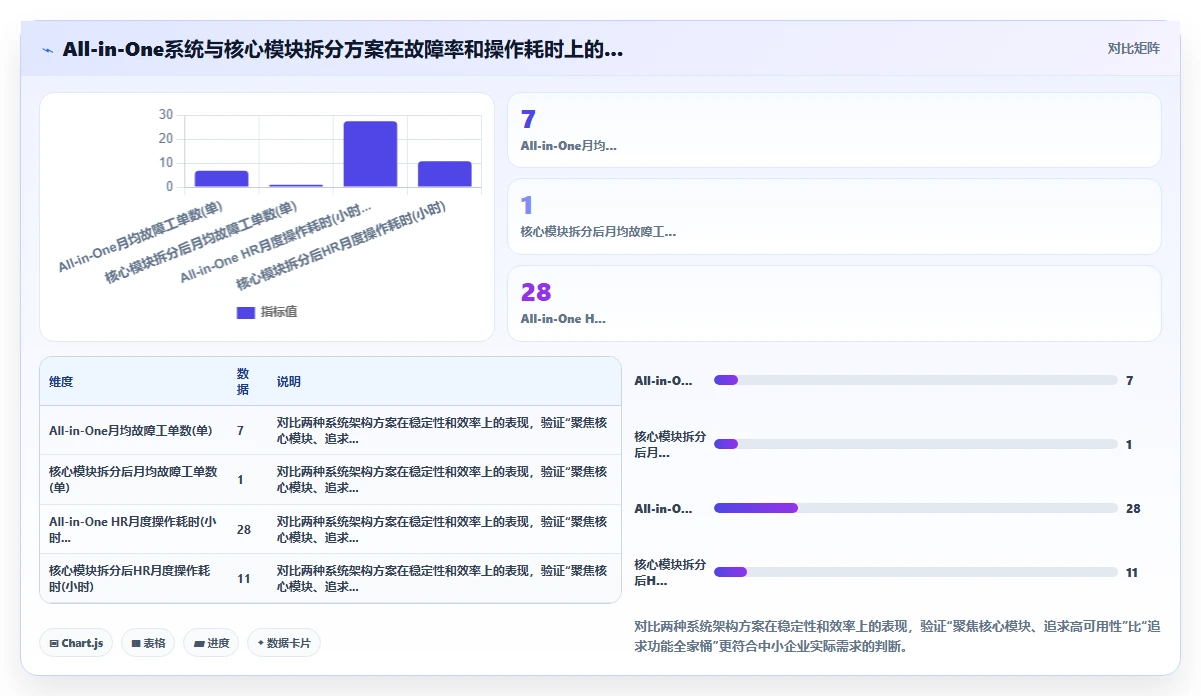The width and height of the screenshot is (1201, 696).
Task: Select the data card showing 28
Action: point(834,304)
